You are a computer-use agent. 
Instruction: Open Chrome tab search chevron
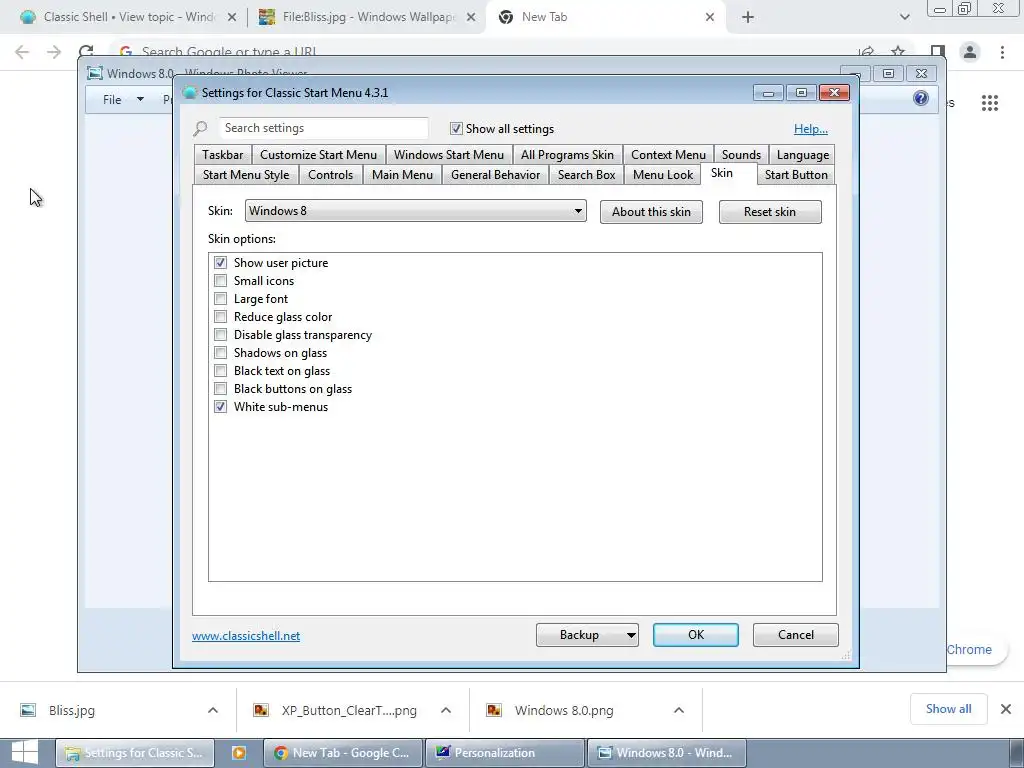click(904, 17)
